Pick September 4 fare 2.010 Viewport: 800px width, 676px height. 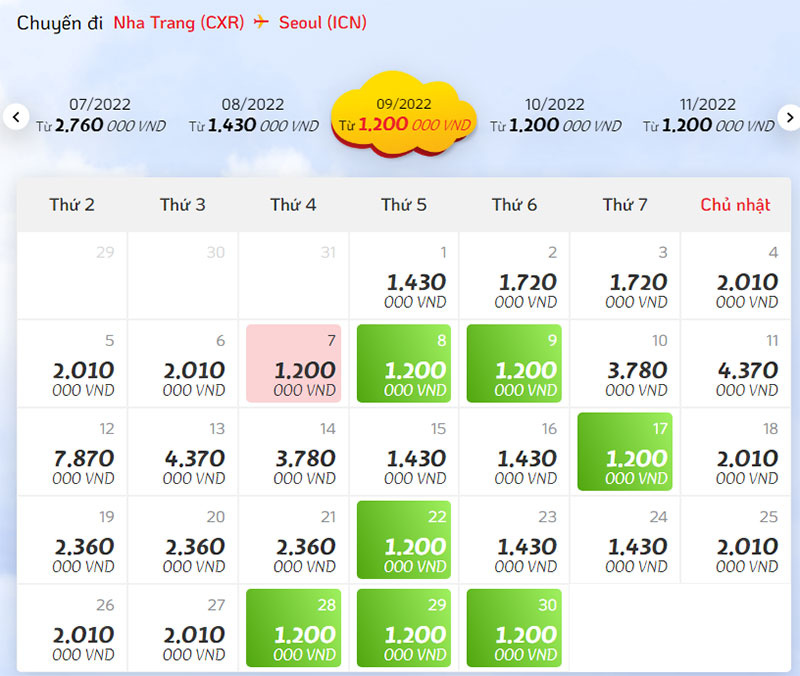pos(736,276)
